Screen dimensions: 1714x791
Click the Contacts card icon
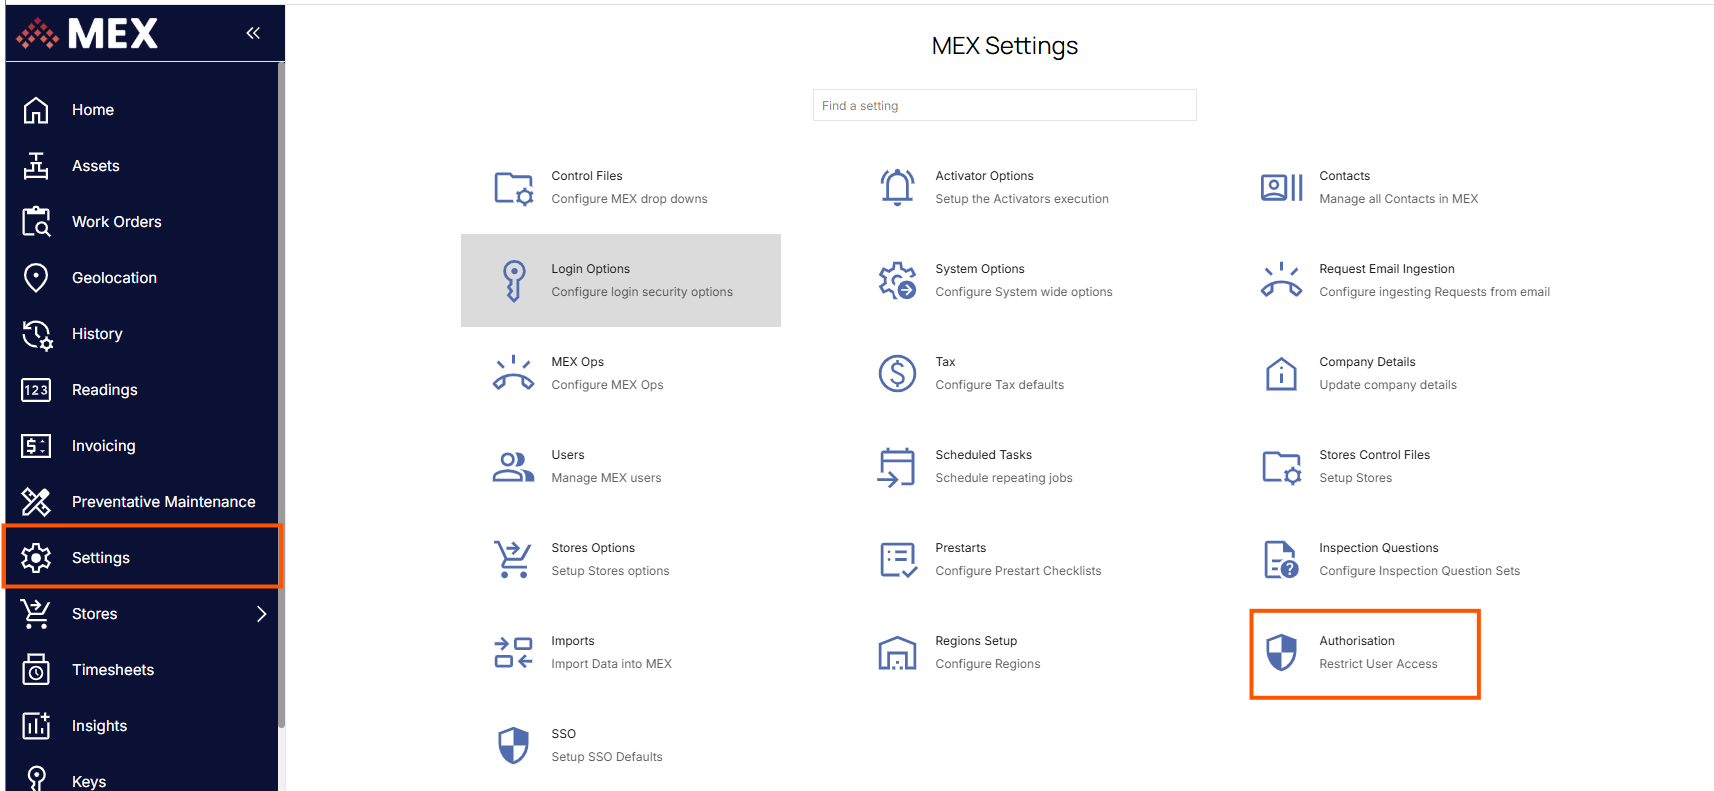(x=1281, y=188)
